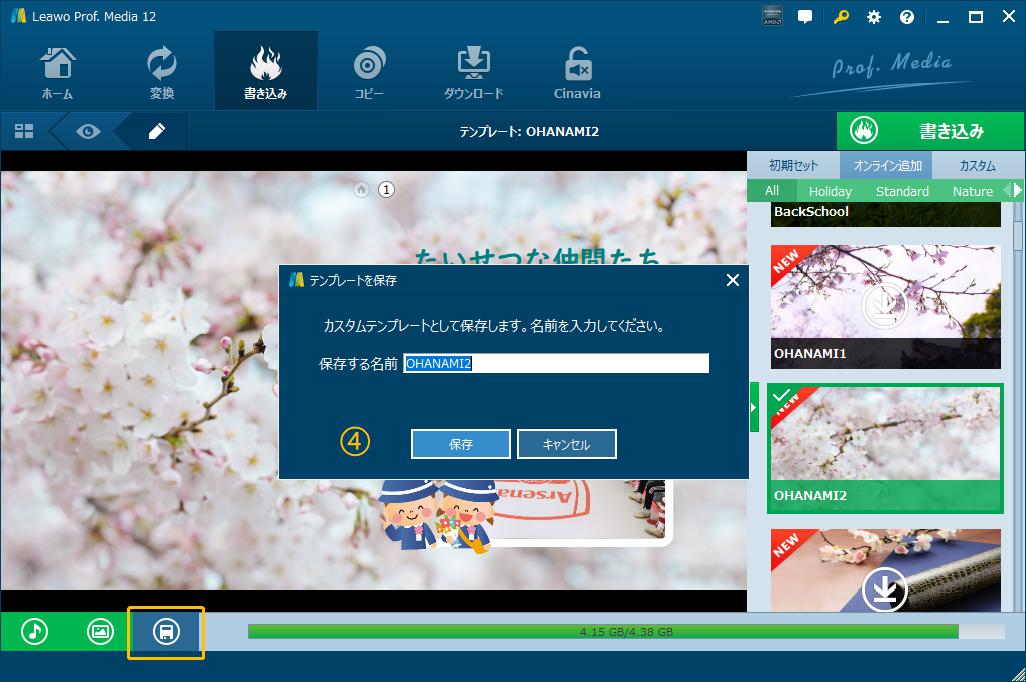
Task: Open the feedback speech bubble icon
Action: 805,17
